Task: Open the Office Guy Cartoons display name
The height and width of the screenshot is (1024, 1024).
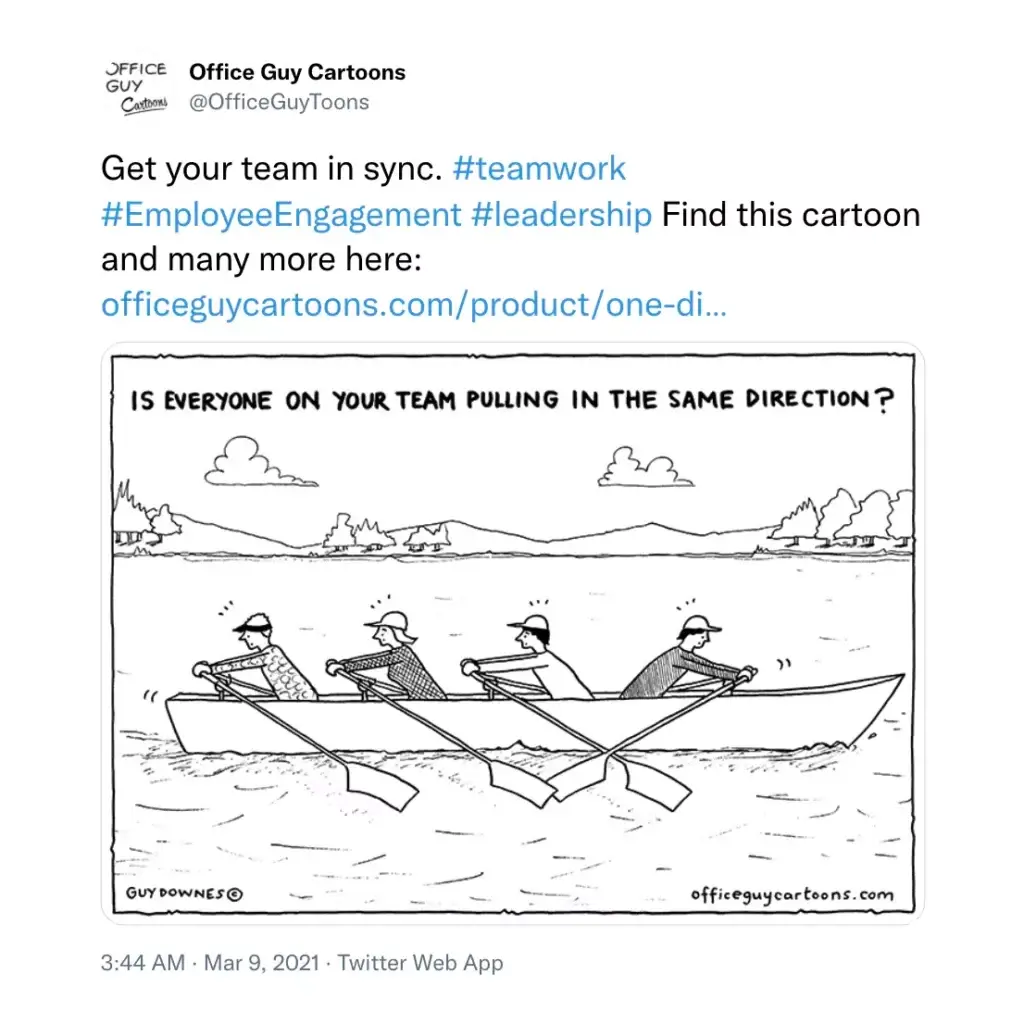Action: (297, 72)
